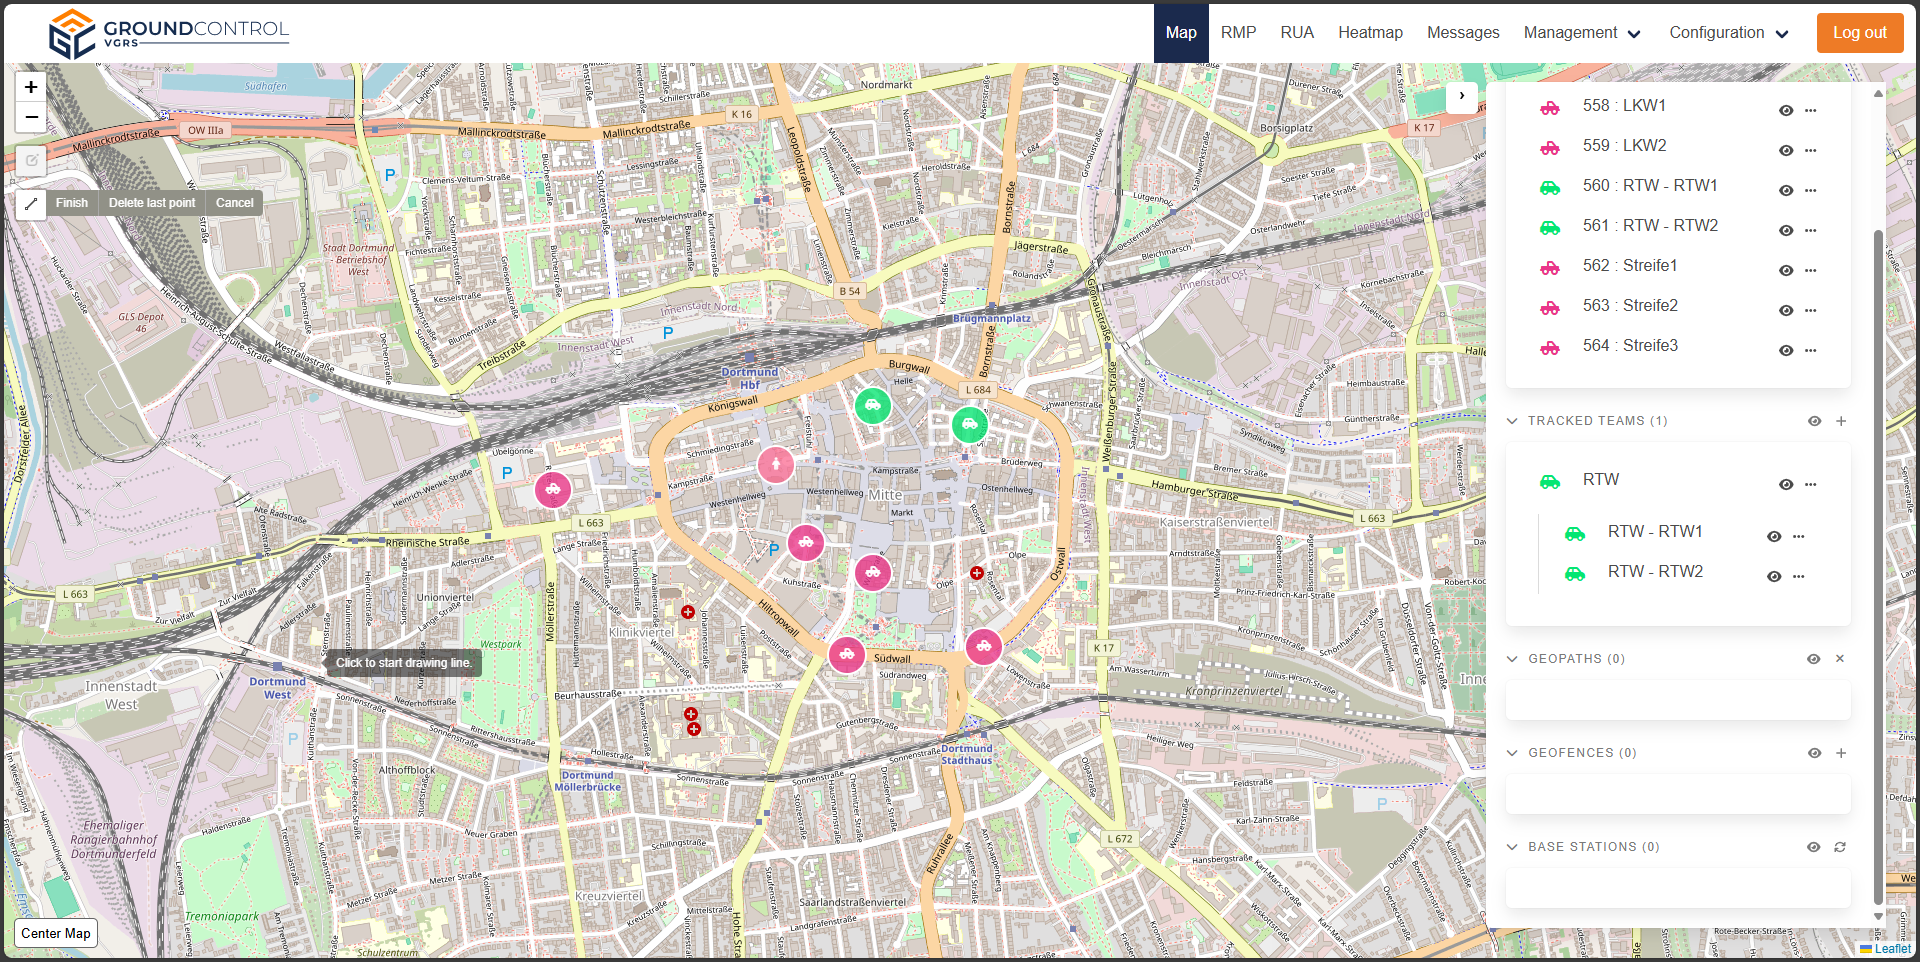This screenshot has height=962, width=1920.
Task: Open the Configuration dropdown menu
Action: point(1728,33)
